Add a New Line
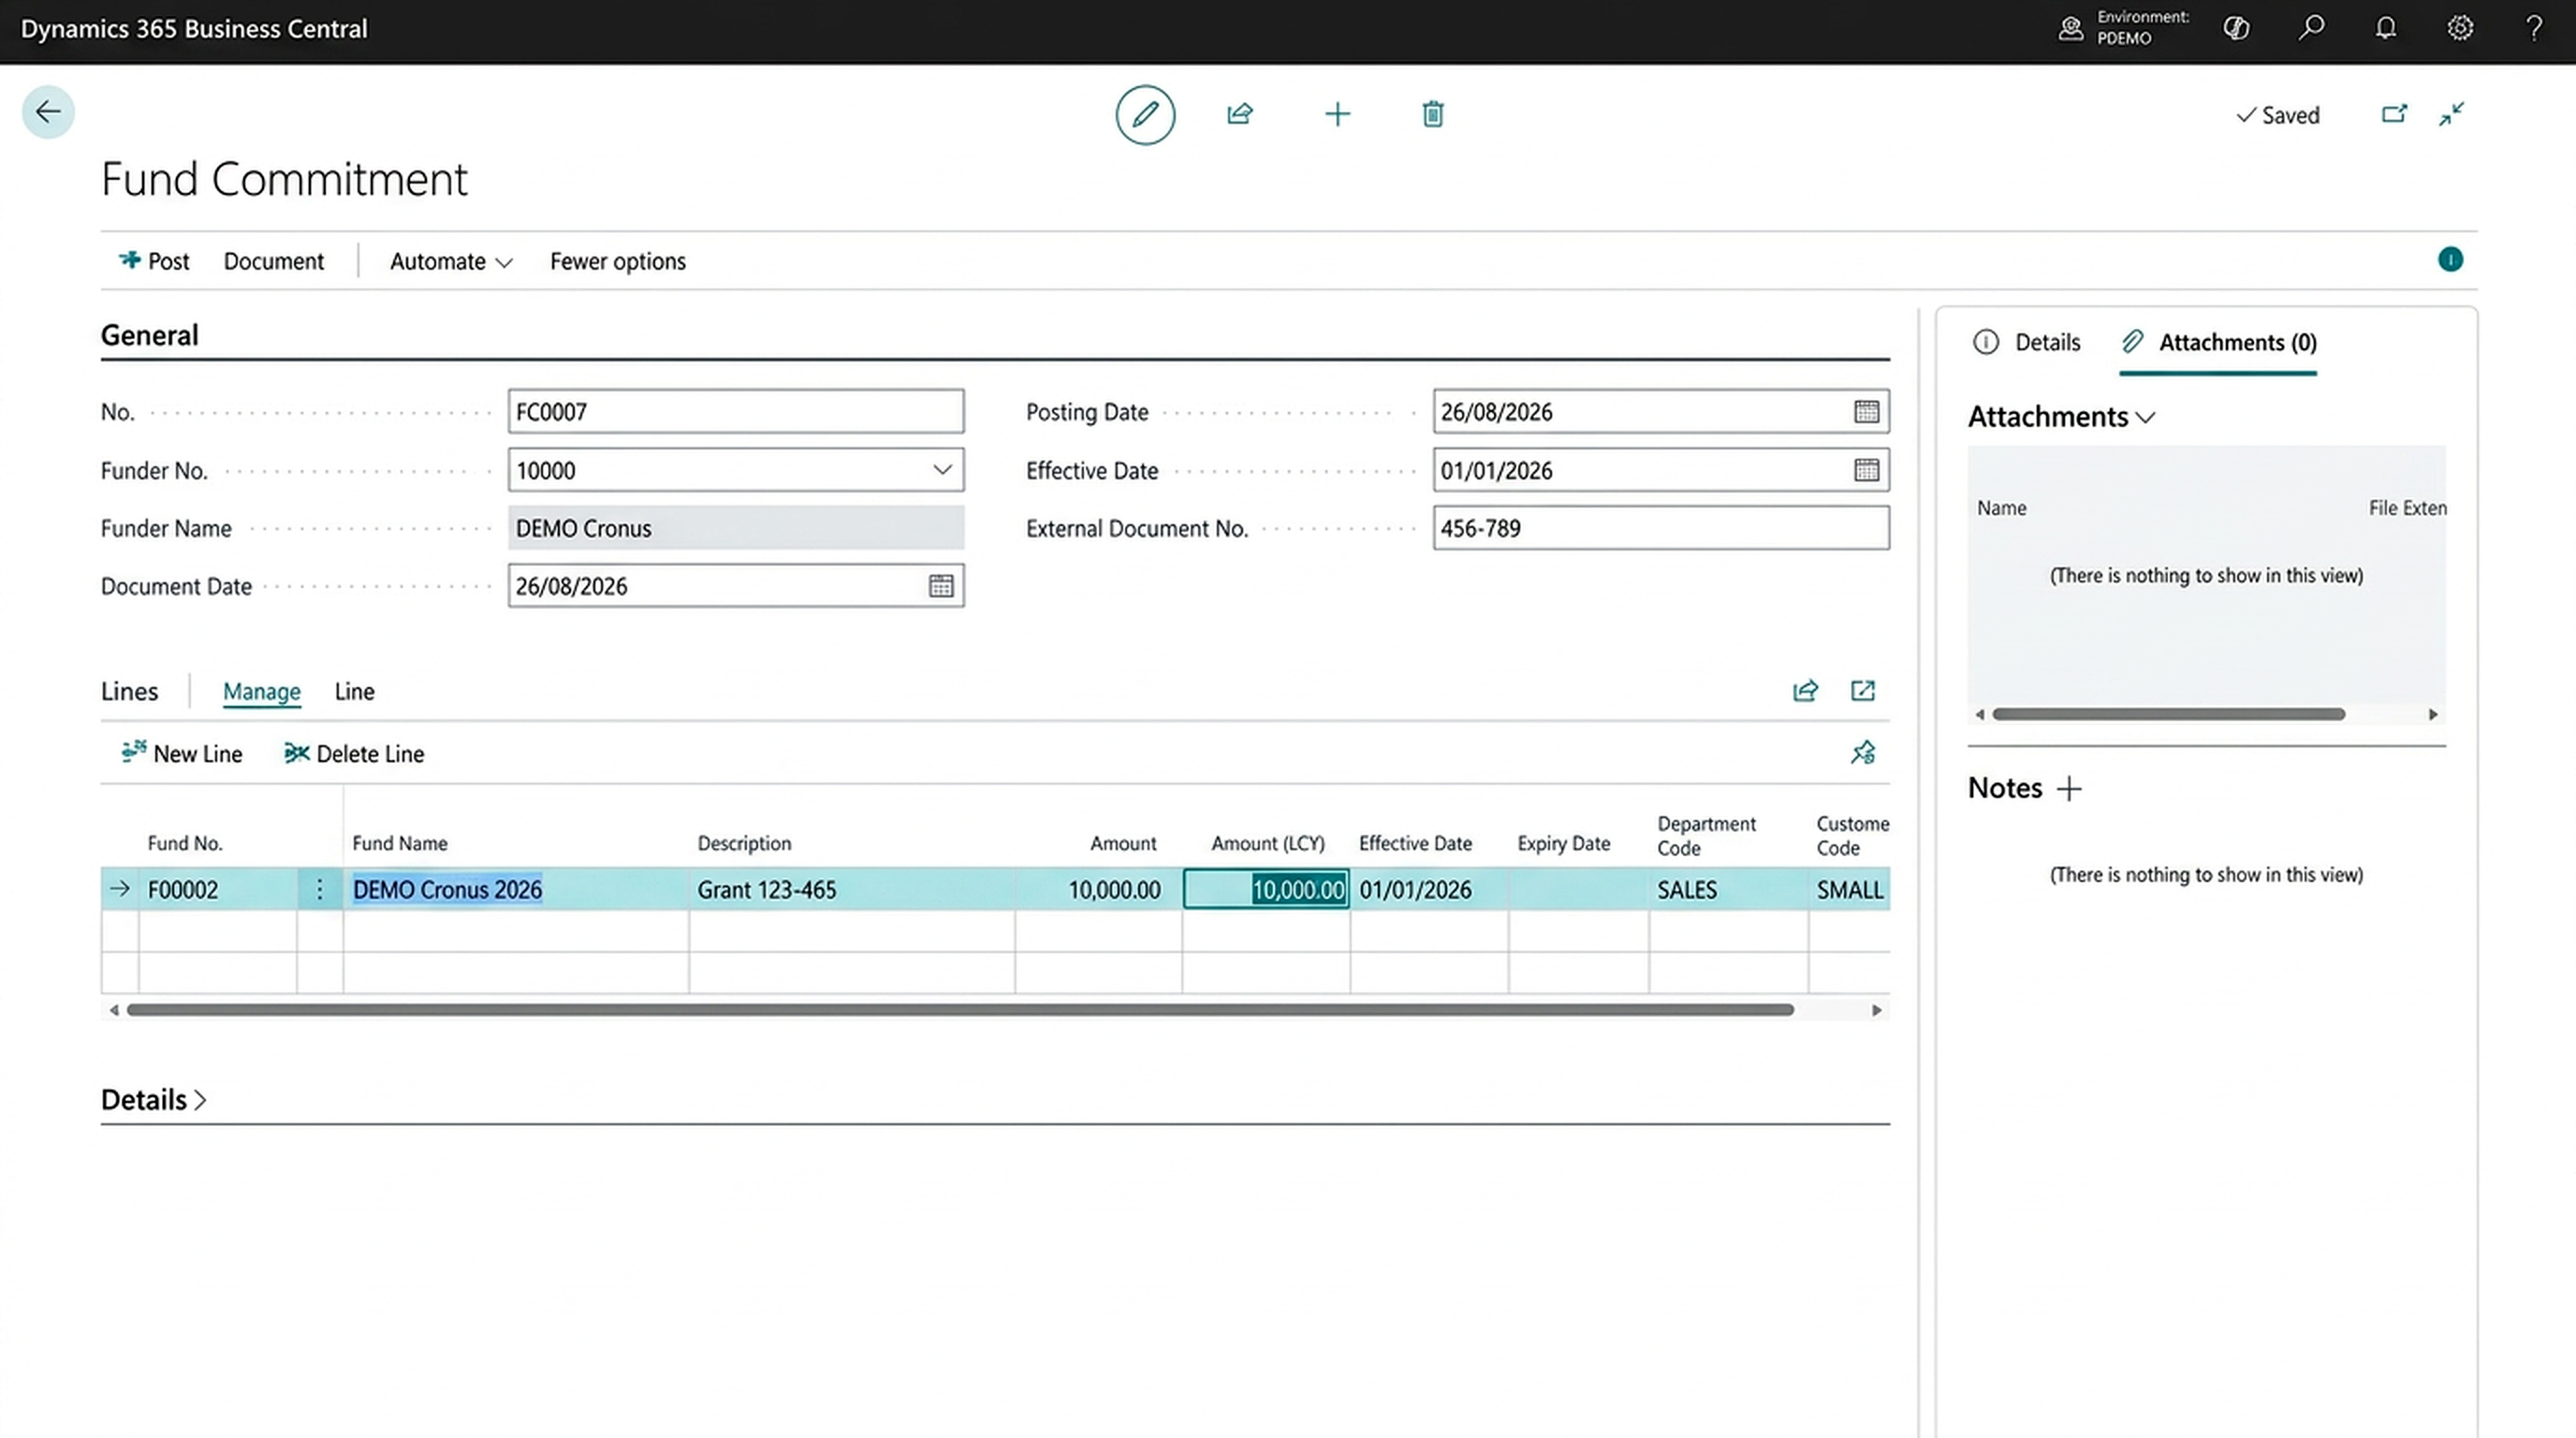The height and width of the screenshot is (1438, 2576). pyautogui.click(x=181, y=754)
